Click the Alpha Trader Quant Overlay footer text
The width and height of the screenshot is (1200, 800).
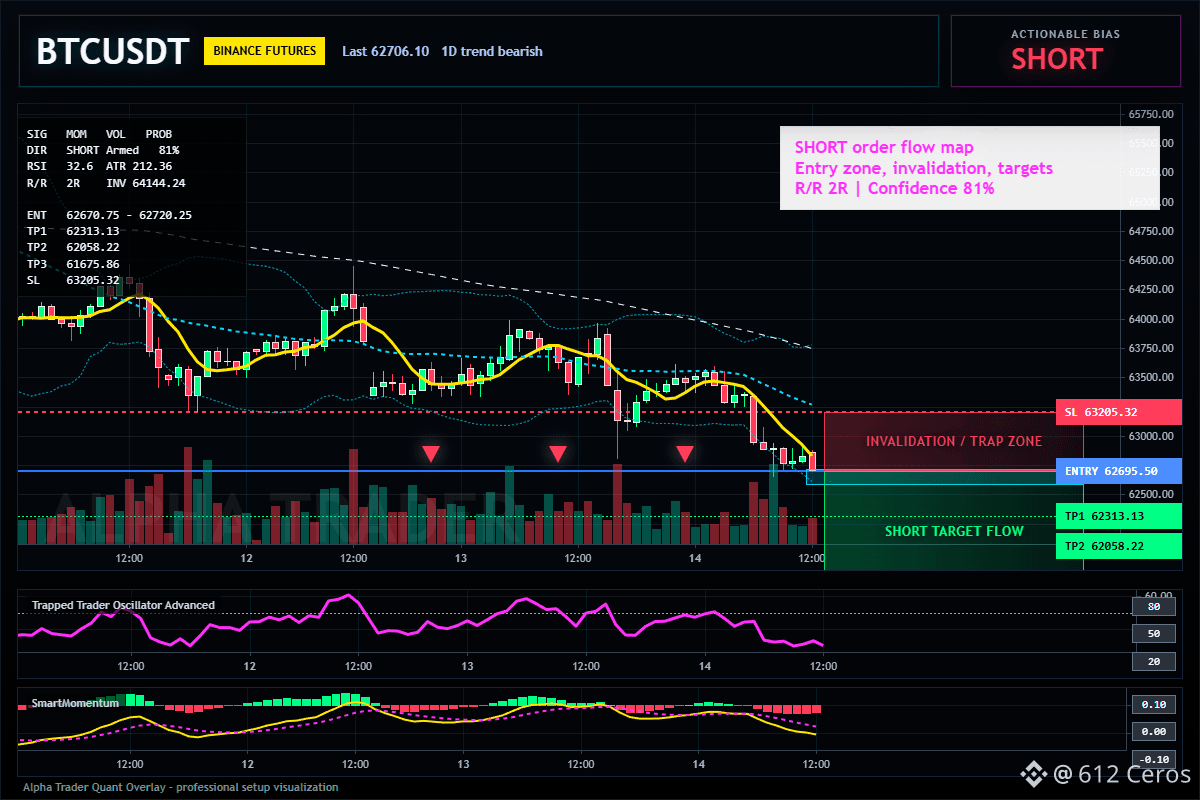pos(181,787)
